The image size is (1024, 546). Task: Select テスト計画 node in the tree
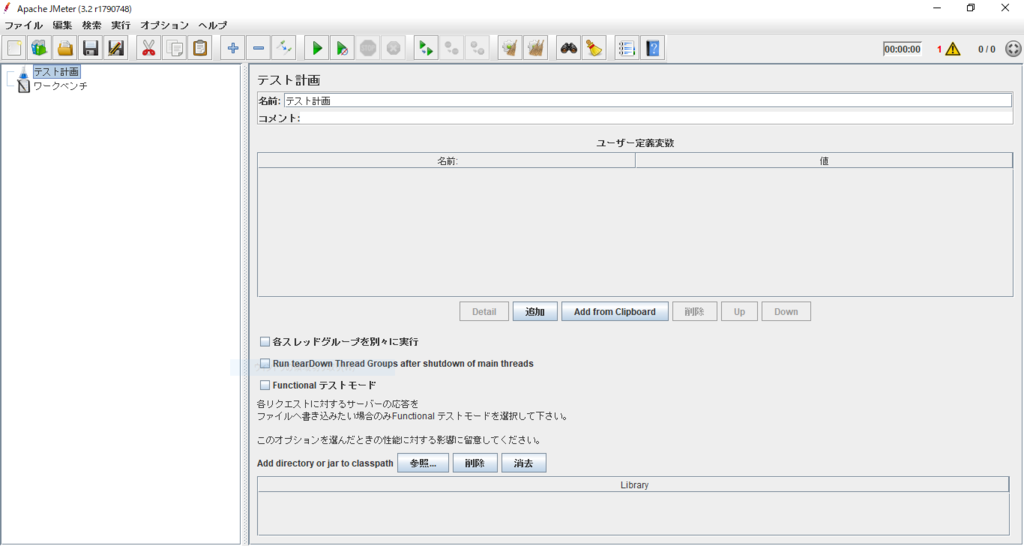pos(57,72)
